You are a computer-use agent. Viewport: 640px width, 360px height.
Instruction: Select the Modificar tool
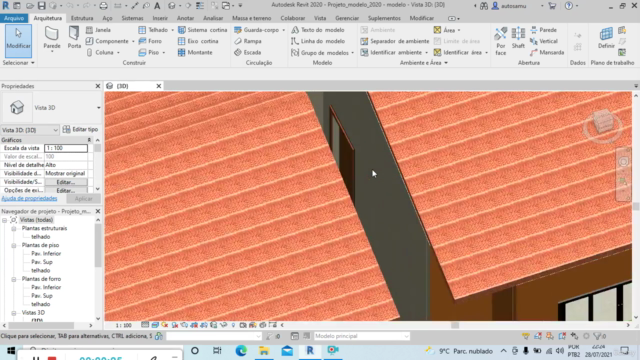coord(18,40)
